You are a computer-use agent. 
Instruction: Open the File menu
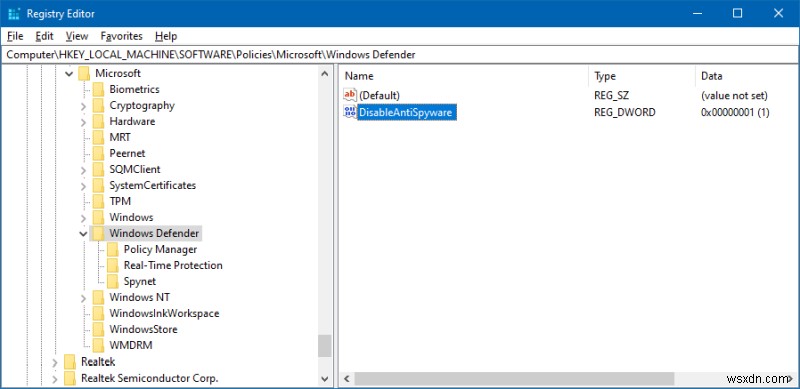(x=15, y=36)
